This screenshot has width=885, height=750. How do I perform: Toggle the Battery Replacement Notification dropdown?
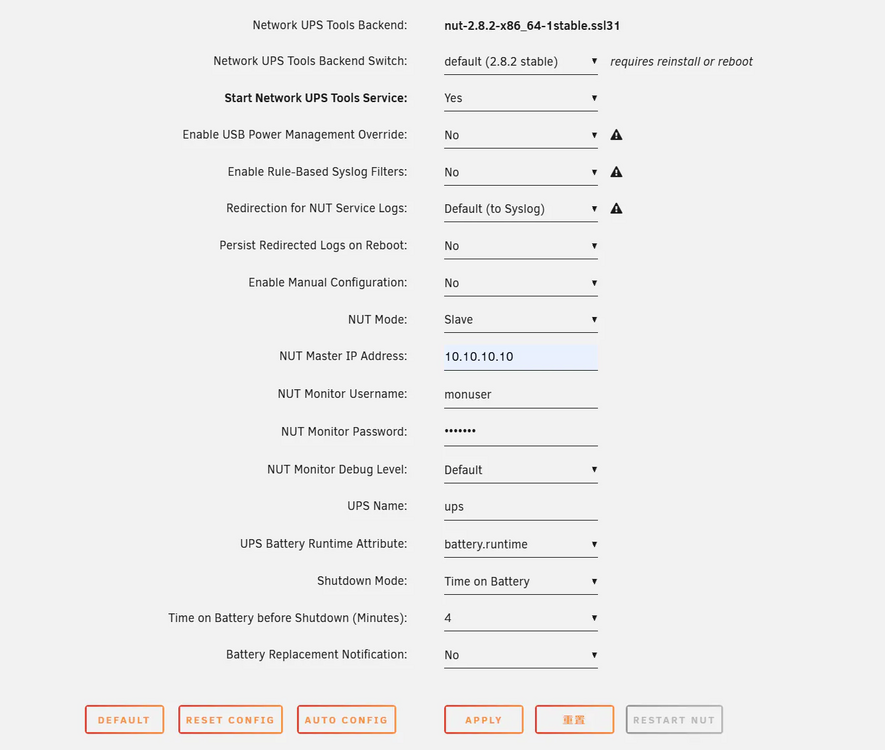(520, 655)
